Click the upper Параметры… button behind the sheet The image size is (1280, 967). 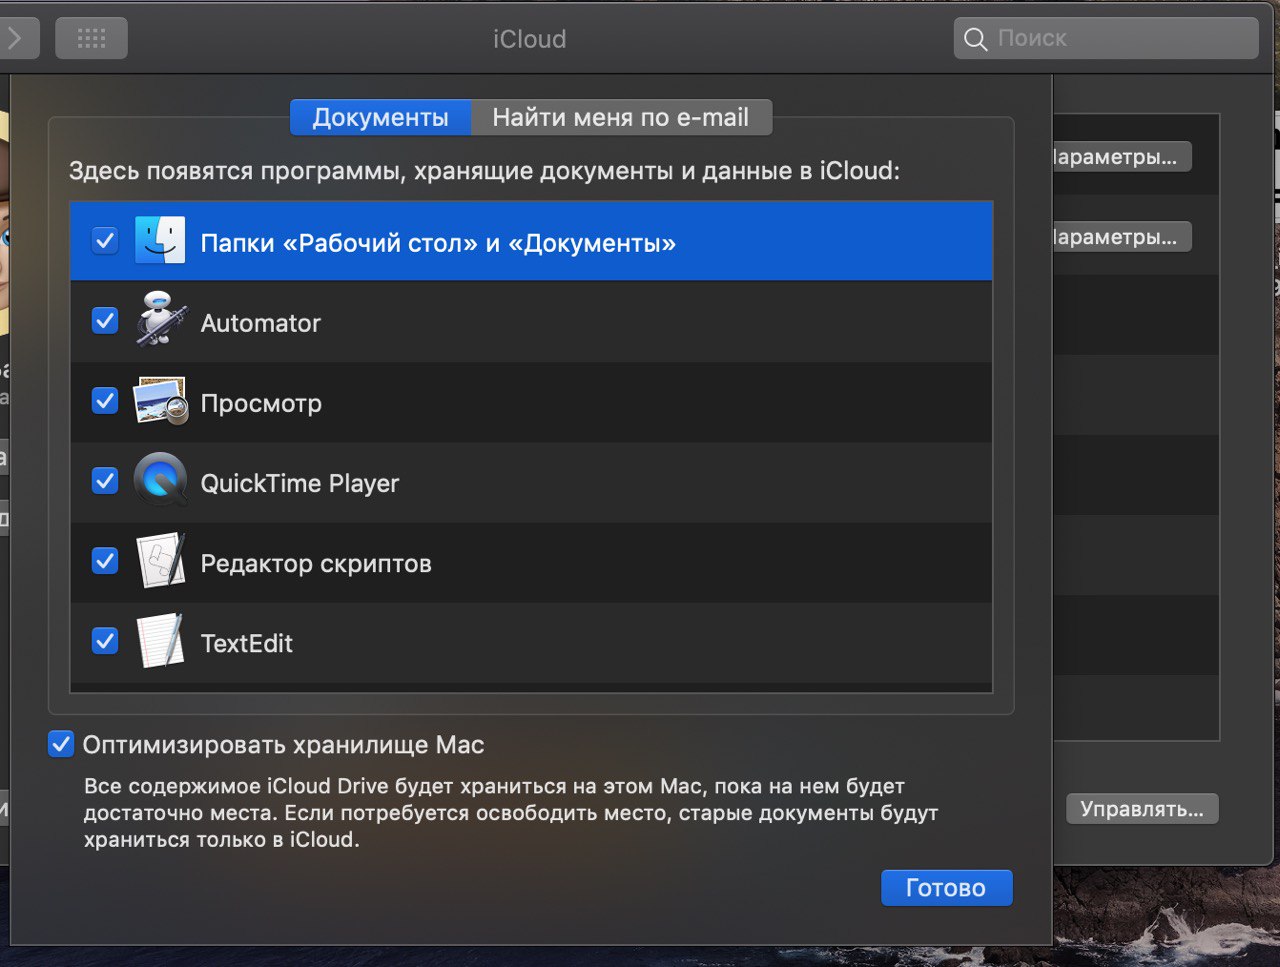click(1121, 157)
